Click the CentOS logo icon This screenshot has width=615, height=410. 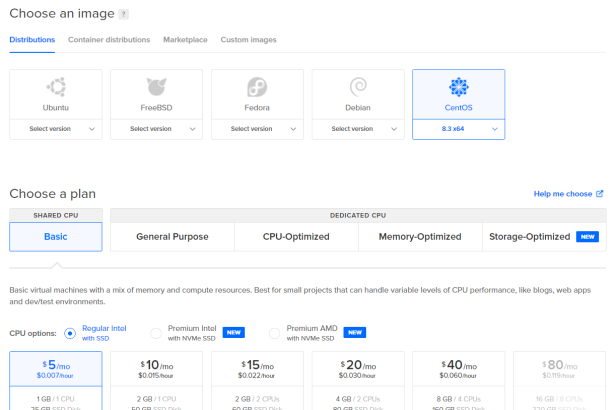click(459, 87)
